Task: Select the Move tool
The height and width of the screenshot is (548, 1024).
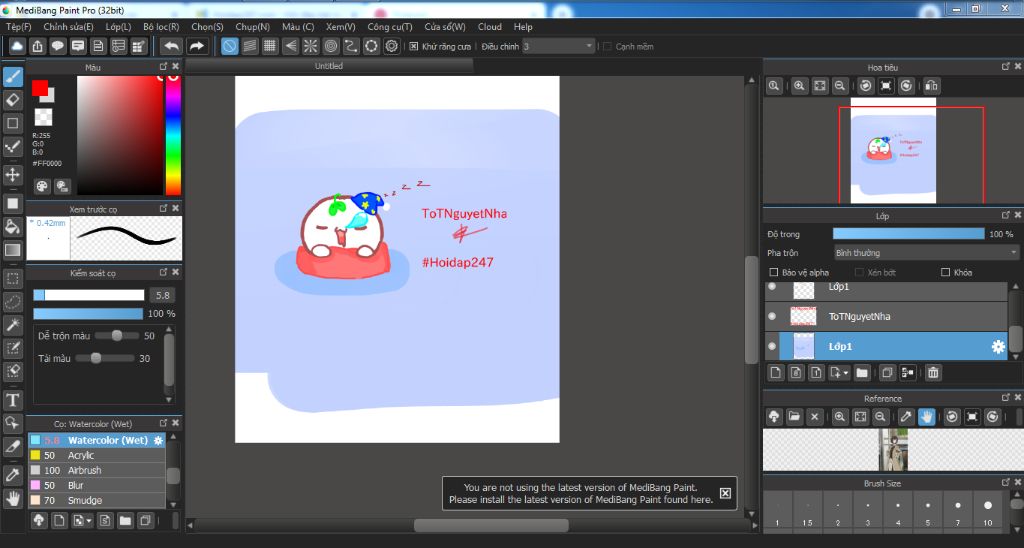Action: pyautogui.click(x=13, y=174)
